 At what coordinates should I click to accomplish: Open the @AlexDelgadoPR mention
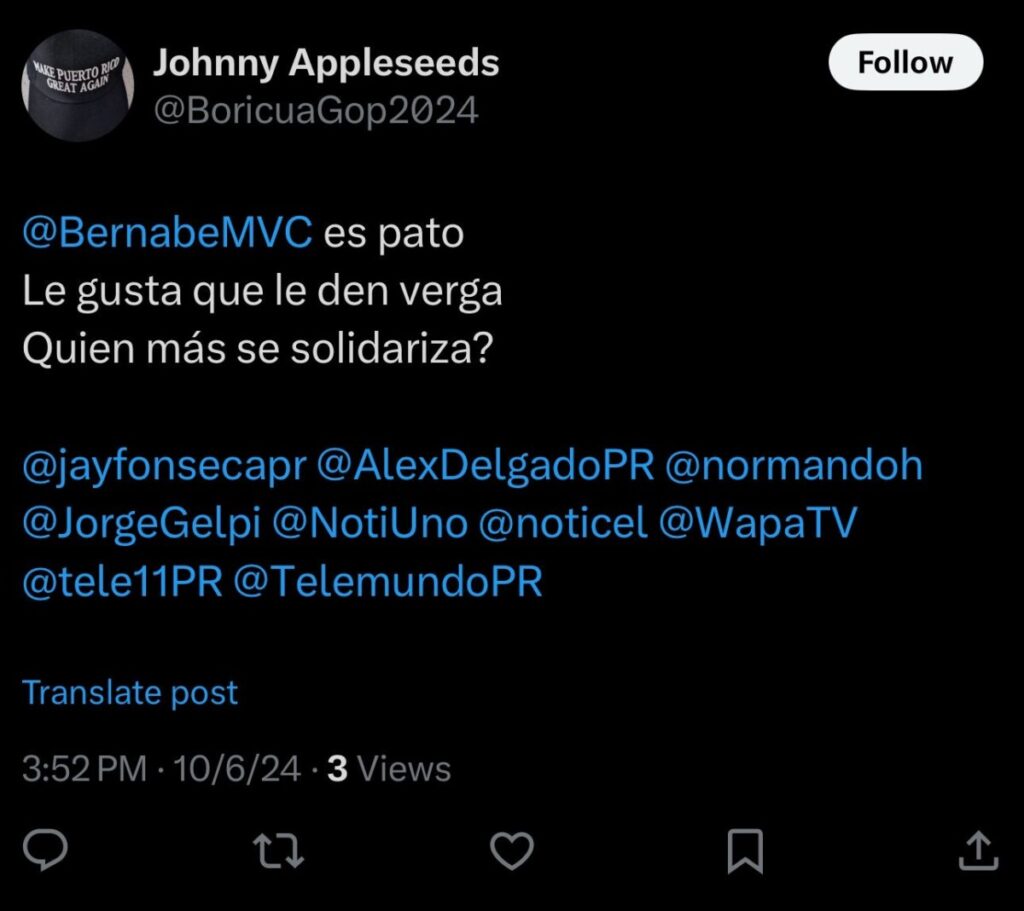(x=485, y=467)
